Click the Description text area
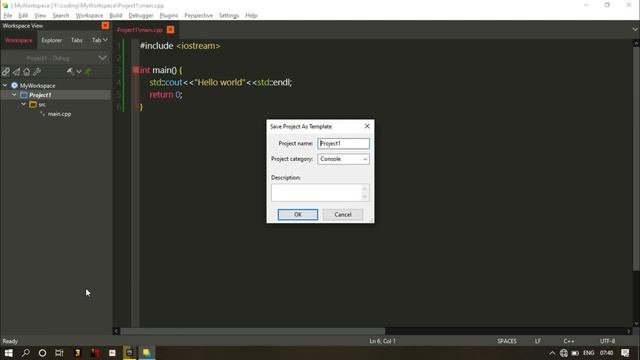This screenshot has width=640, height=360. 316,193
